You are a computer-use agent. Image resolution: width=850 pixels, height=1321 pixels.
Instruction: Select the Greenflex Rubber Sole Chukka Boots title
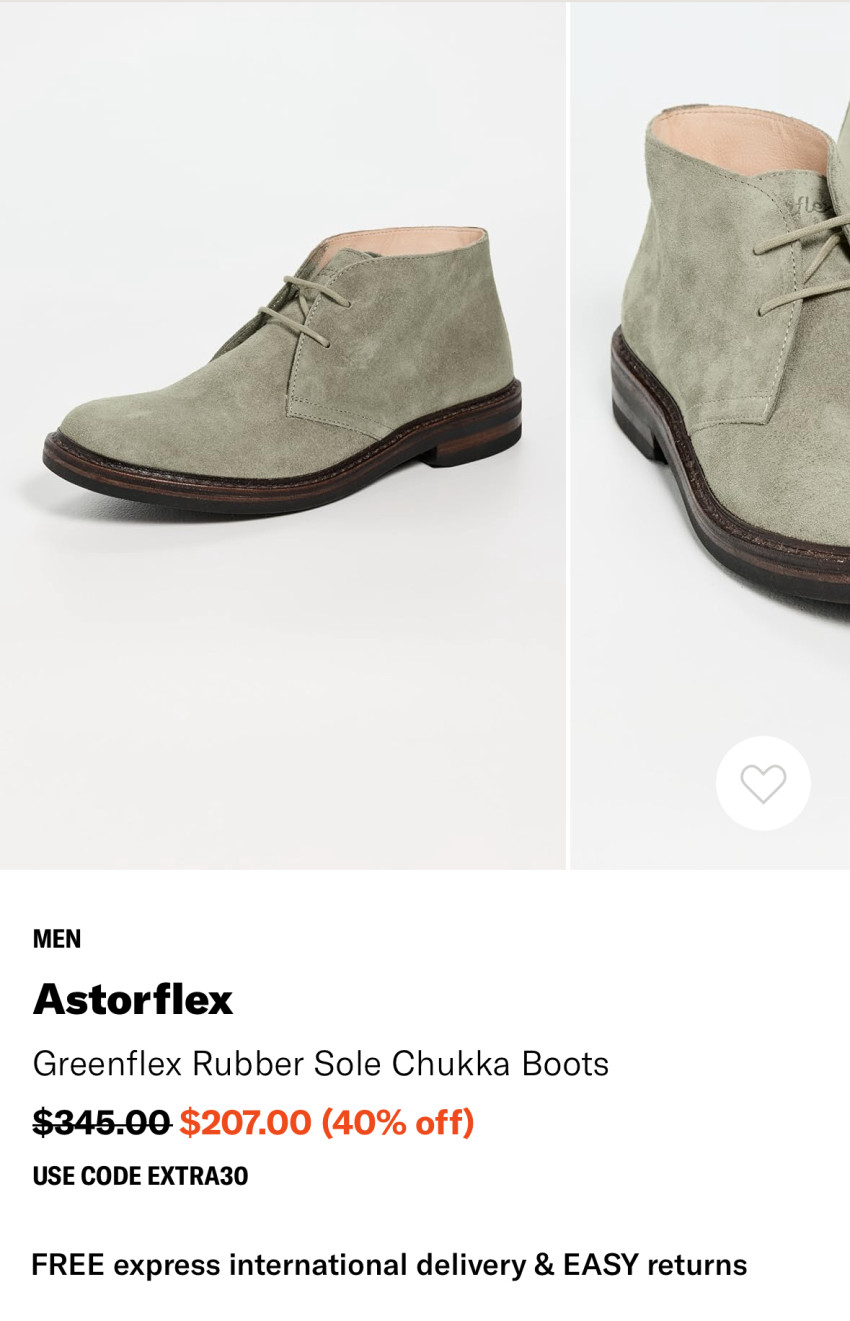pos(320,1063)
